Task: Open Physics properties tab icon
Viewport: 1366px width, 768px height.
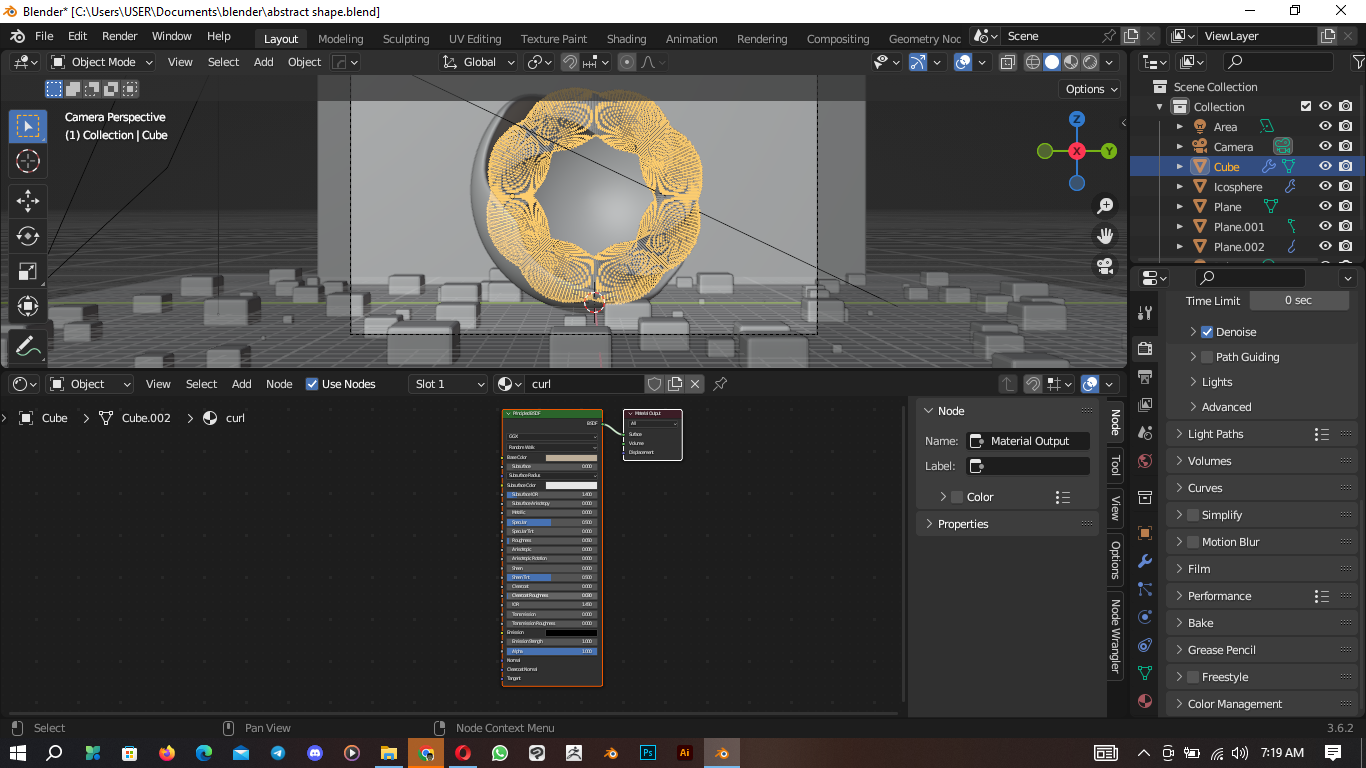Action: point(1145,617)
